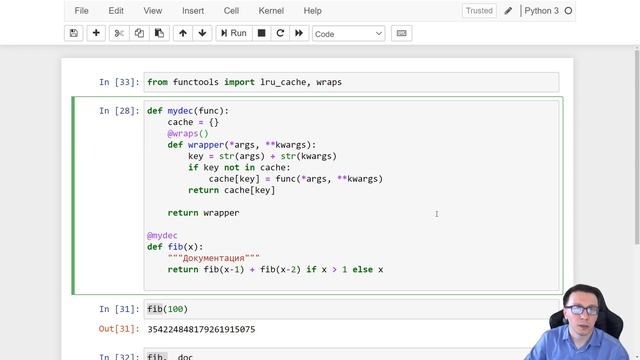640x360 pixels.
Task: Click the @wraps() decorator line
Action: pyautogui.click(x=188, y=133)
